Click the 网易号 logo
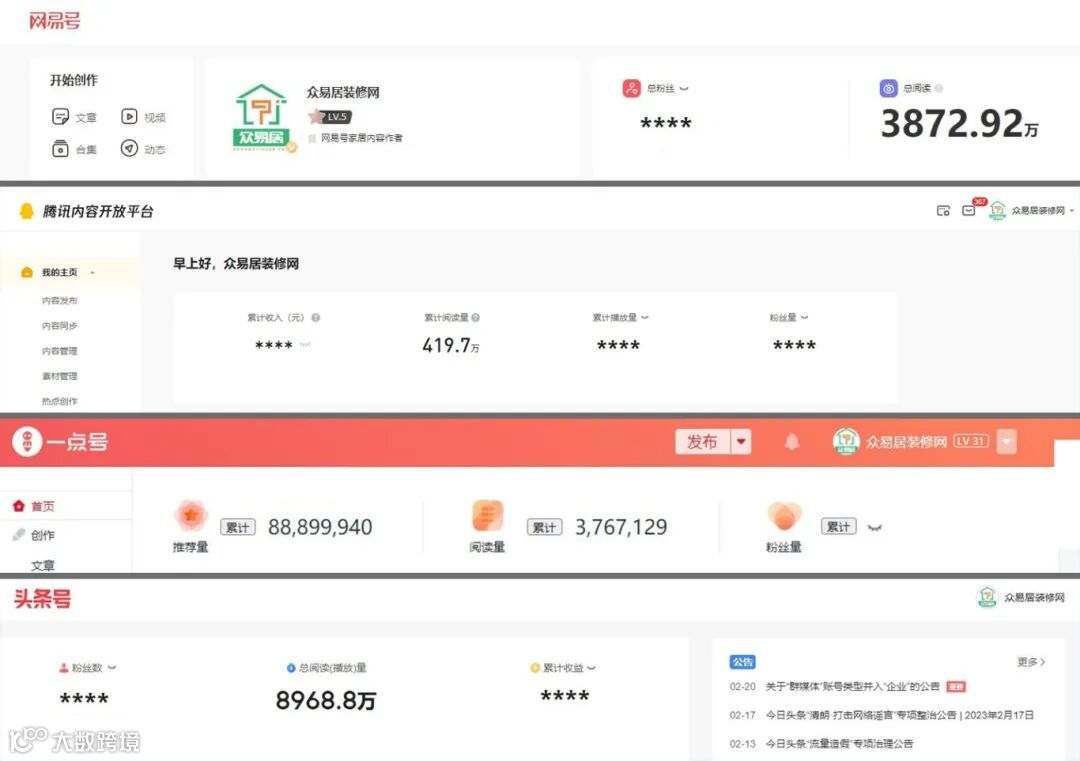This screenshot has width=1080, height=761. [x=54, y=21]
